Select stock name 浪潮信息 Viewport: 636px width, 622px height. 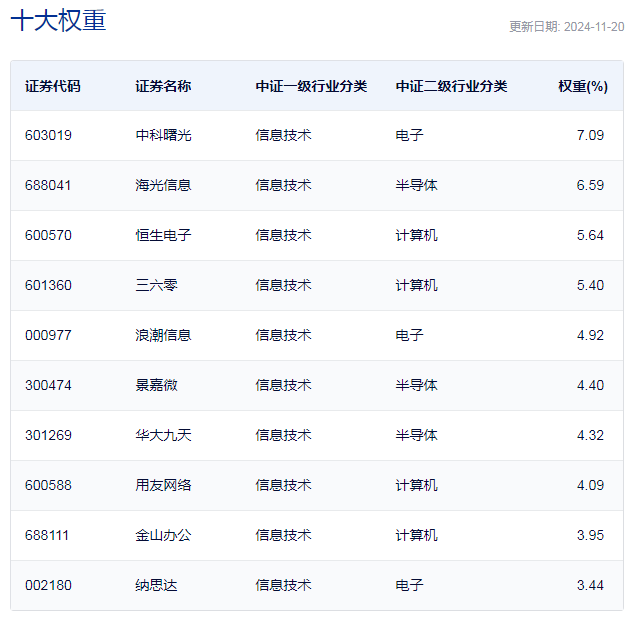[x=163, y=335]
